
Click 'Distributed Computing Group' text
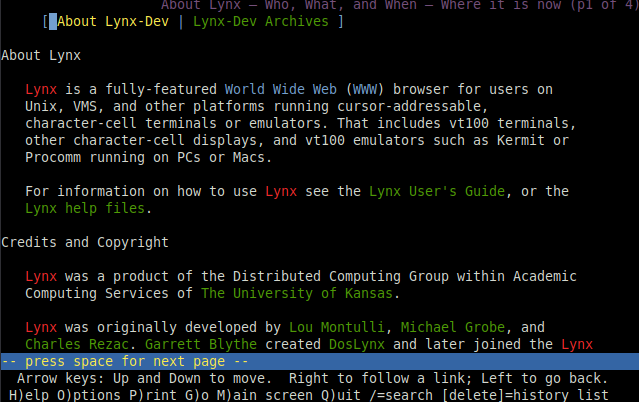click(x=341, y=276)
